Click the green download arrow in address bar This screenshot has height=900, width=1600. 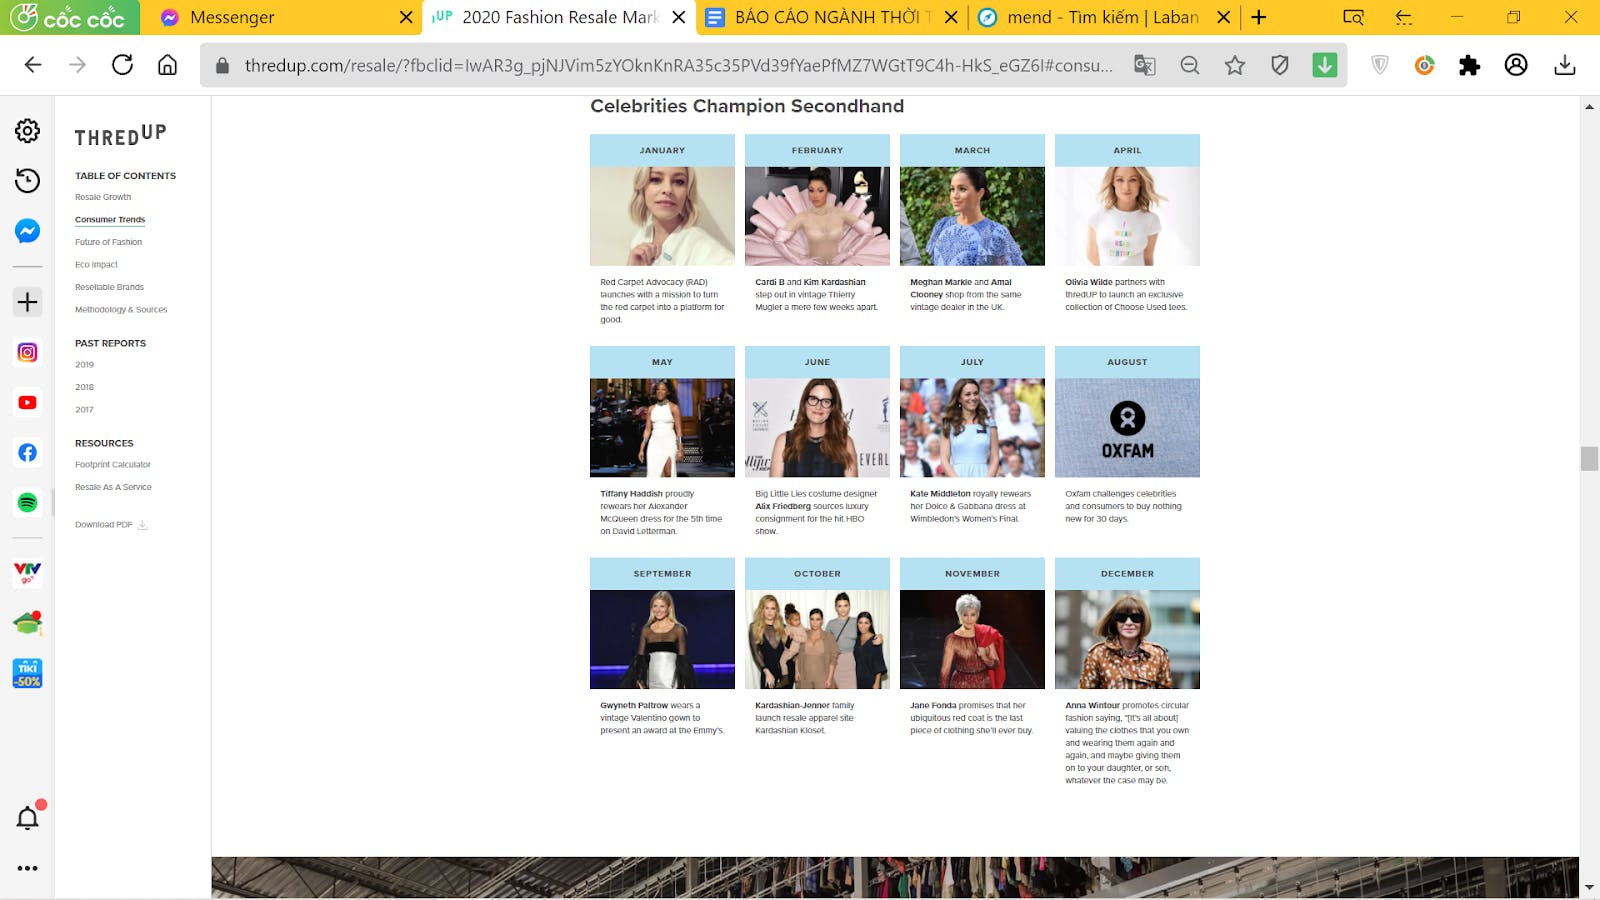click(x=1325, y=65)
